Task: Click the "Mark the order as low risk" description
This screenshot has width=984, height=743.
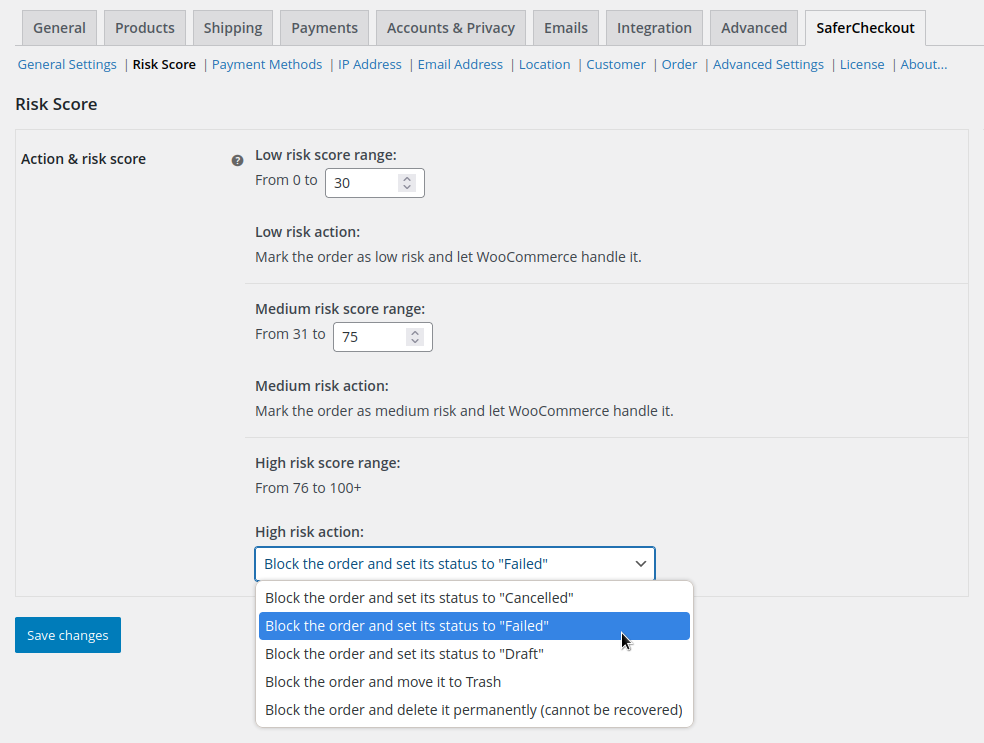Action: point(448,257)
